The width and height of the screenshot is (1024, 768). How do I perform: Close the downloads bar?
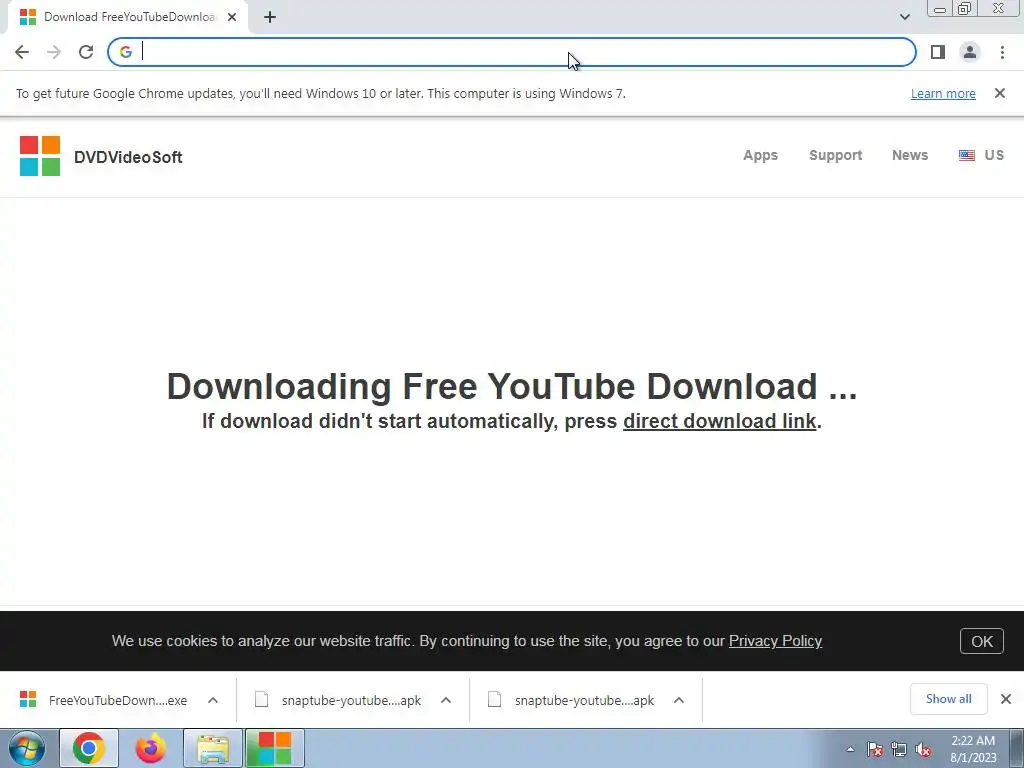[1006, 699]
